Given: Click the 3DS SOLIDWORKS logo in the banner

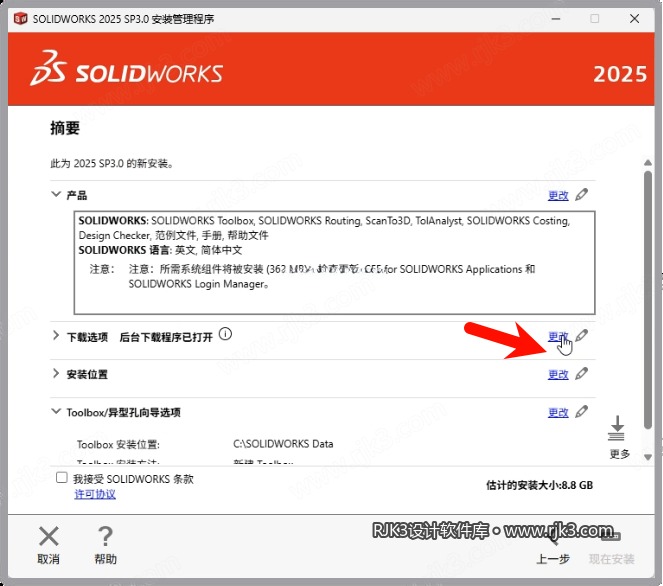Looking at the screenshot, I should pos(126,68).
